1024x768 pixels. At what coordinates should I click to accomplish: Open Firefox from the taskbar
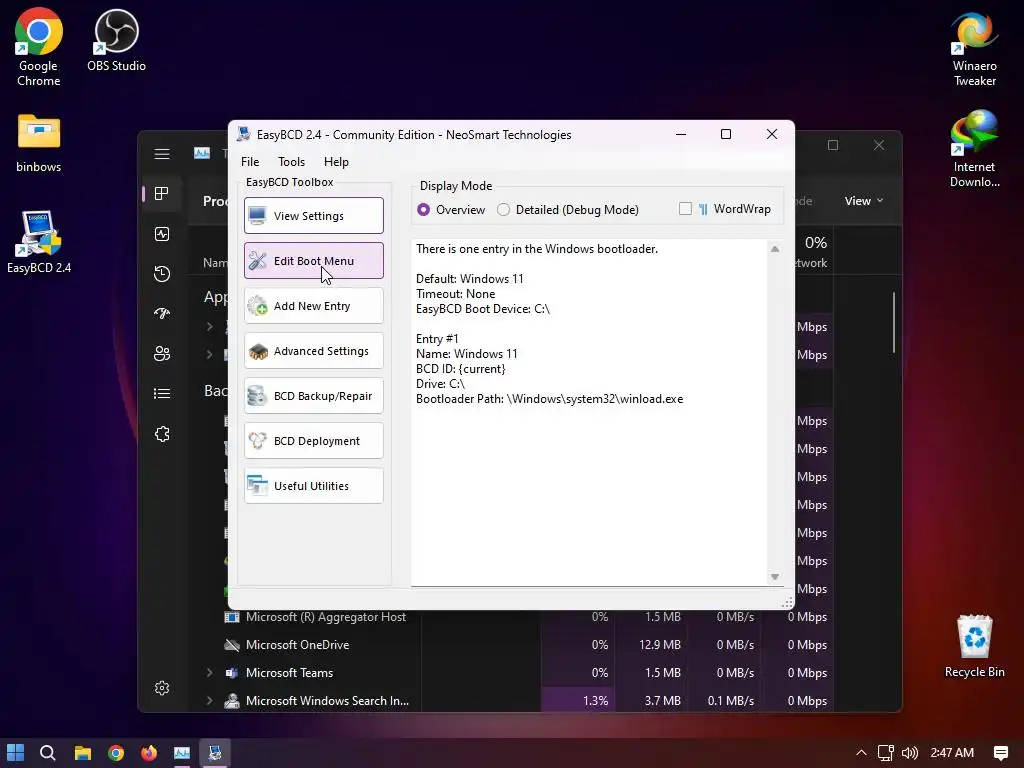149,753
